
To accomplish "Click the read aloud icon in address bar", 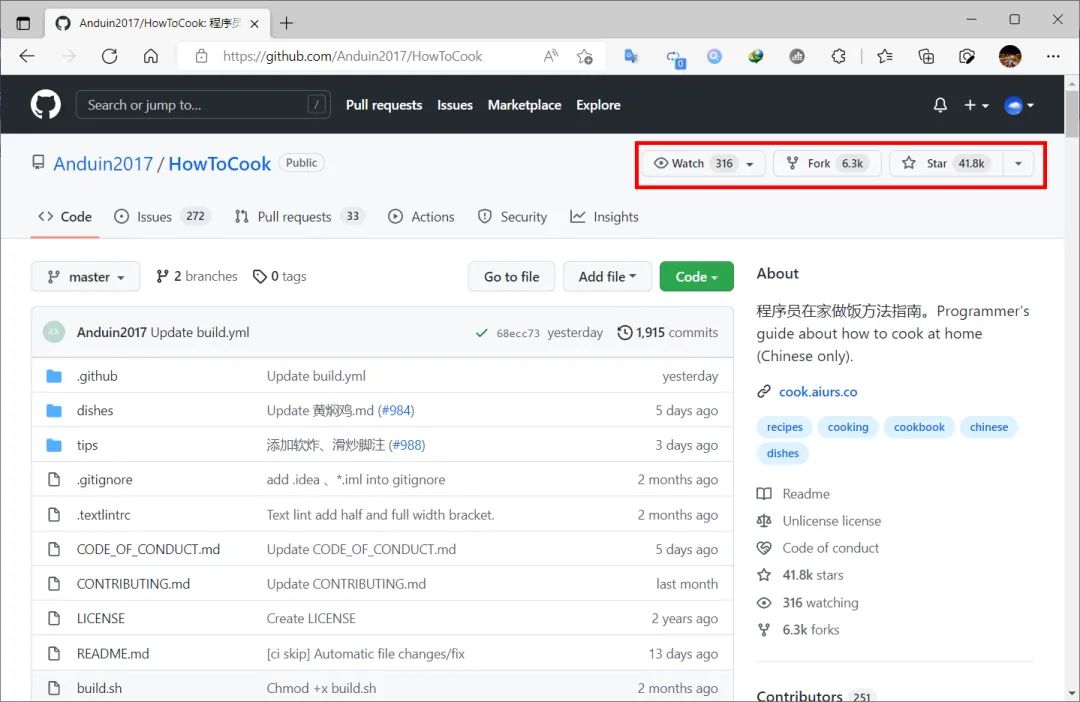I will [550, 56].
